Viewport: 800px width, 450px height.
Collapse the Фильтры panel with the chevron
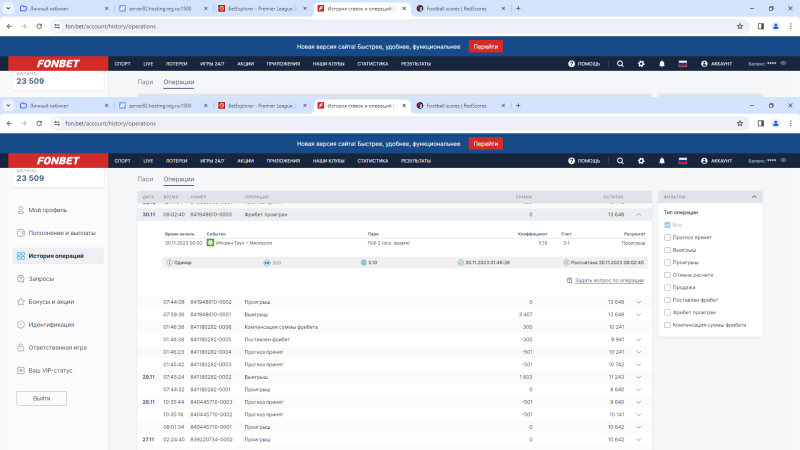tap(755, 197)
